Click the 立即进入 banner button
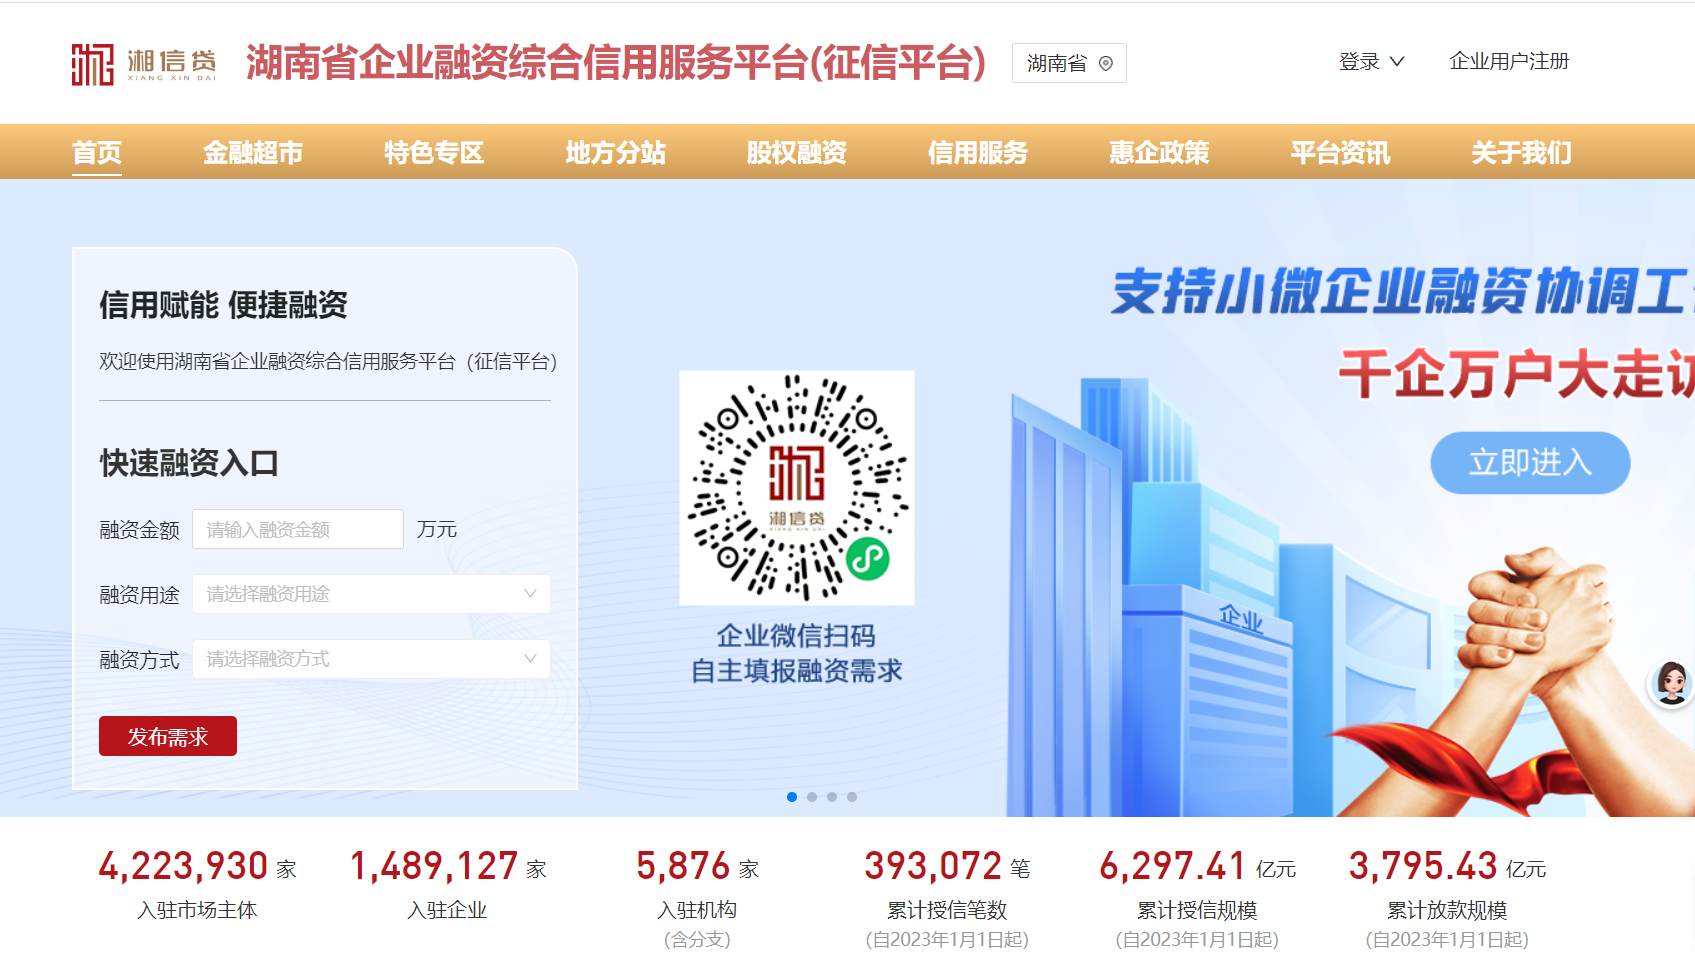The height and width of the screenshot is (953, 1695). pos(1530,463)
